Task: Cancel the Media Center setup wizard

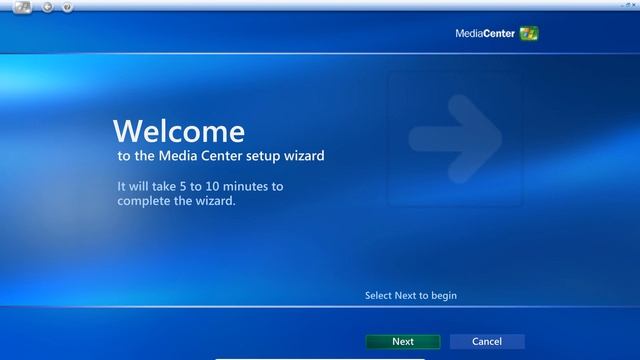Action: point(487,342)
